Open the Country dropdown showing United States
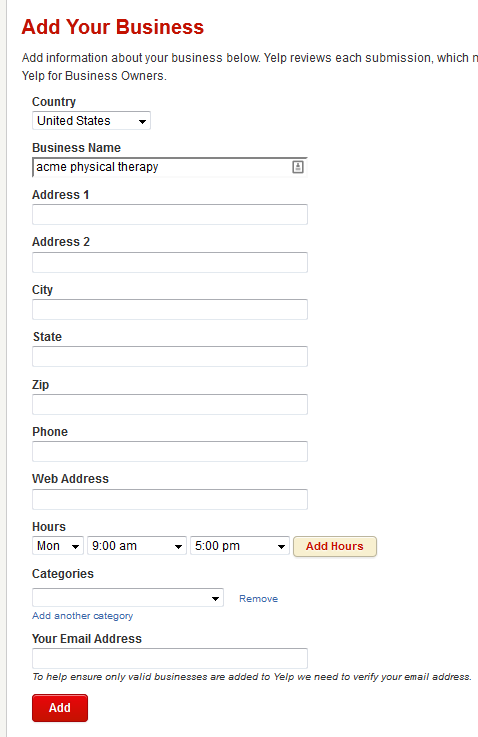The width and height of the screenshot is (478, 737). (x=91, y=121)
